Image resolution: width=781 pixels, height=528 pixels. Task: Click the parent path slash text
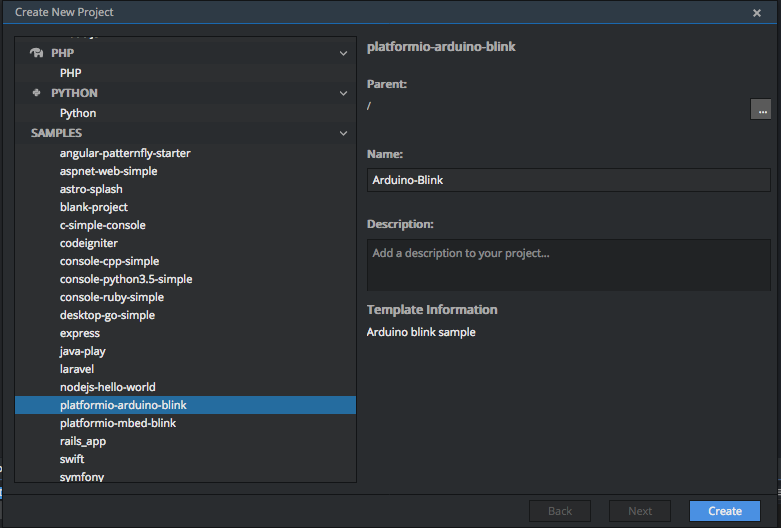(x=369, y=106)
